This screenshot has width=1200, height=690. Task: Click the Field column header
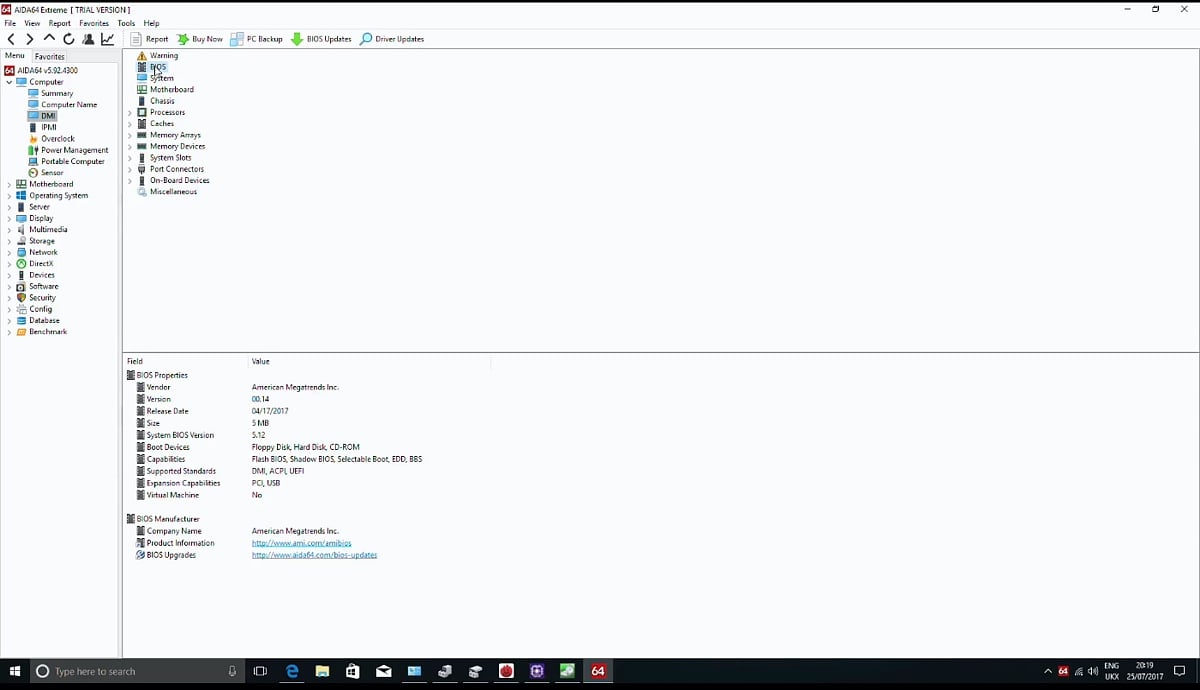pyautogui.click(x=135, y=361)
